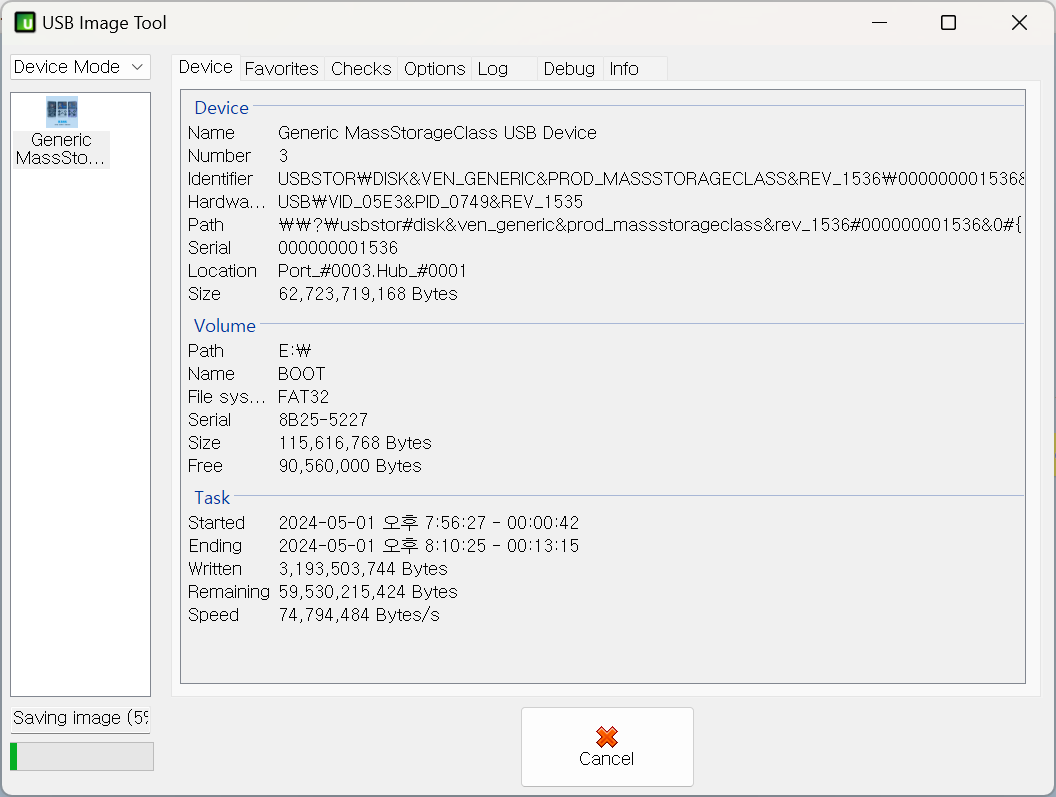
Task: Click the Volume section heading
Action: coord(225,326)
